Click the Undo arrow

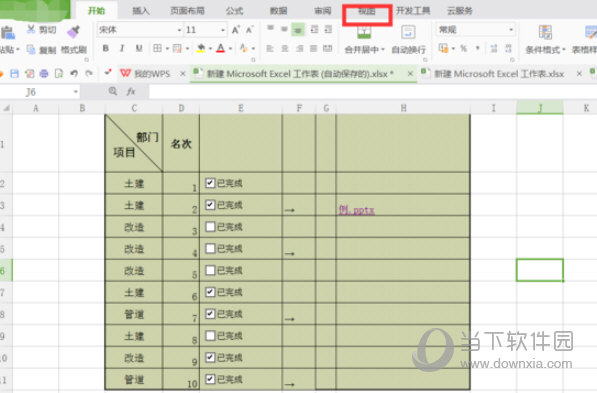click(74, 73)
